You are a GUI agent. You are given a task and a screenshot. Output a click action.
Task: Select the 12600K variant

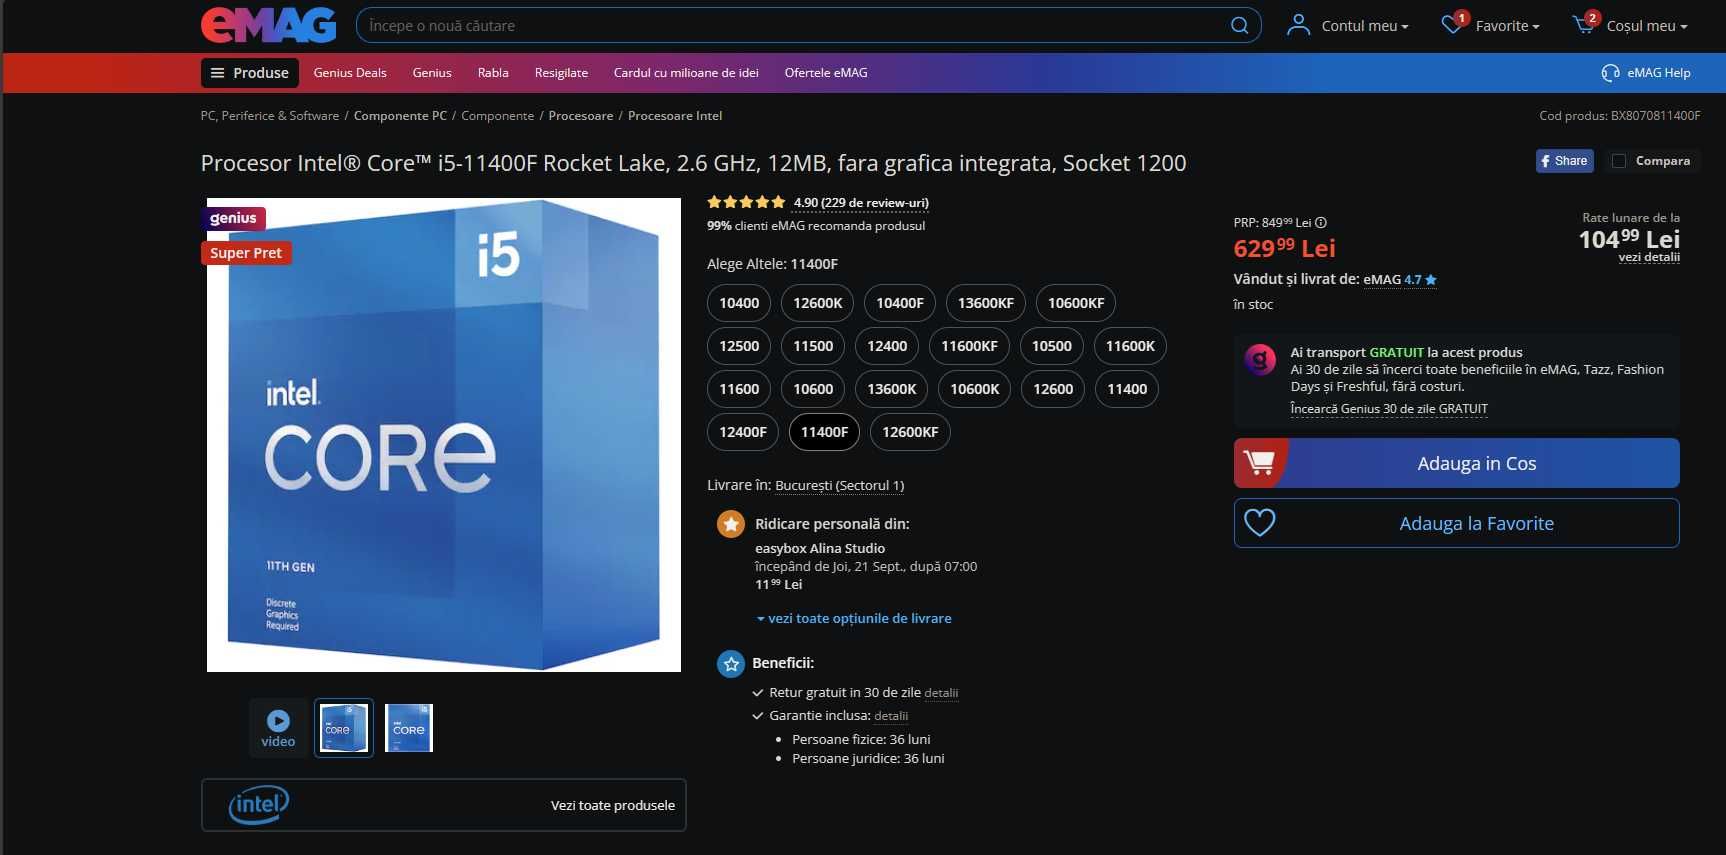tap(818, 303)
